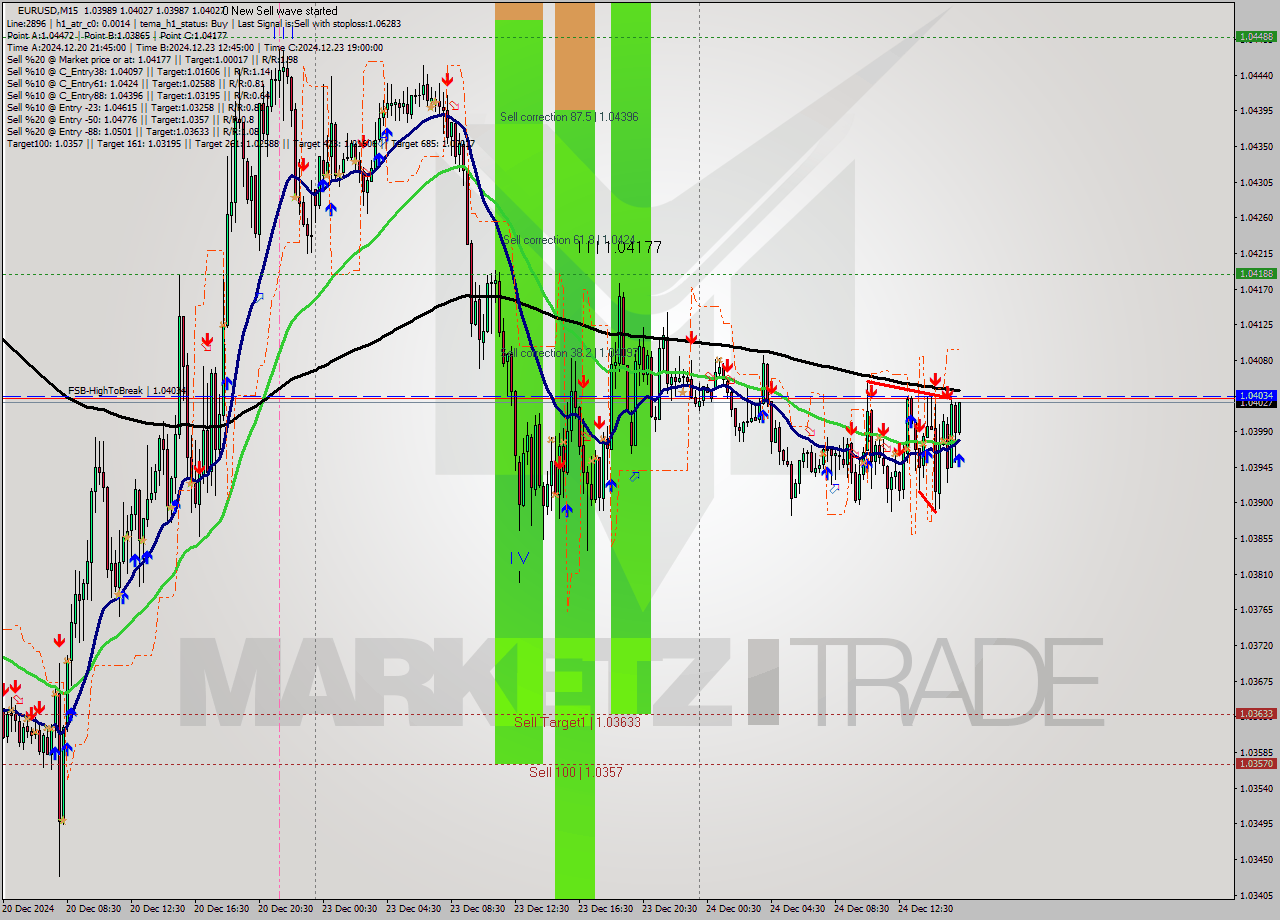Click the 'I V' wave label
Viewport: 1280px width, 920px height.
520,557
